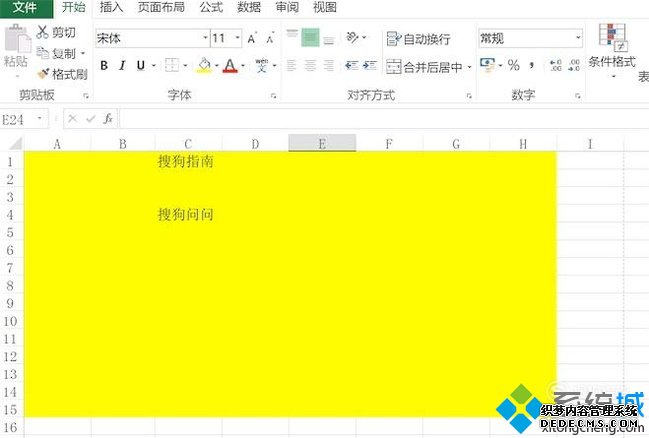The height and width of the screenshot is (438, 649).
Task: Click the Name Box showing E24
Action: pyautogui.click(x=18, y=119)
